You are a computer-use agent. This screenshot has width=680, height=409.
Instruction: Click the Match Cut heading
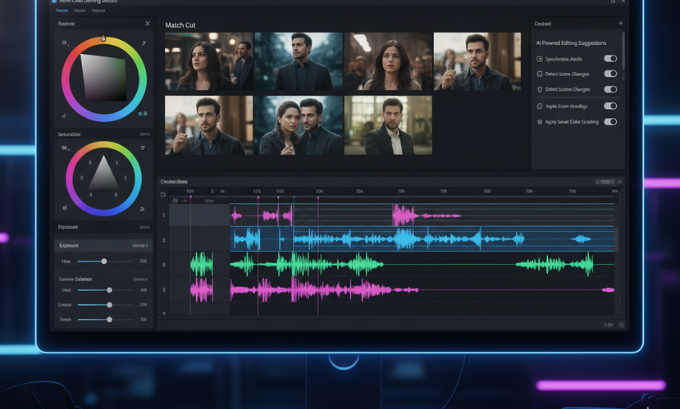[180, 25]
